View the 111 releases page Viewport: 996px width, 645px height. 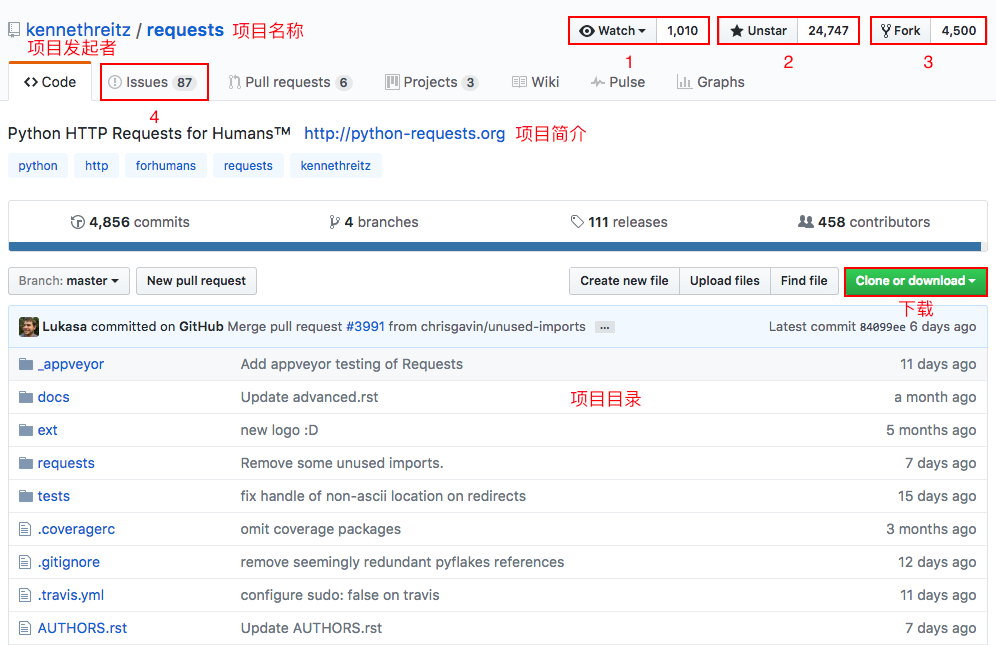619,222
